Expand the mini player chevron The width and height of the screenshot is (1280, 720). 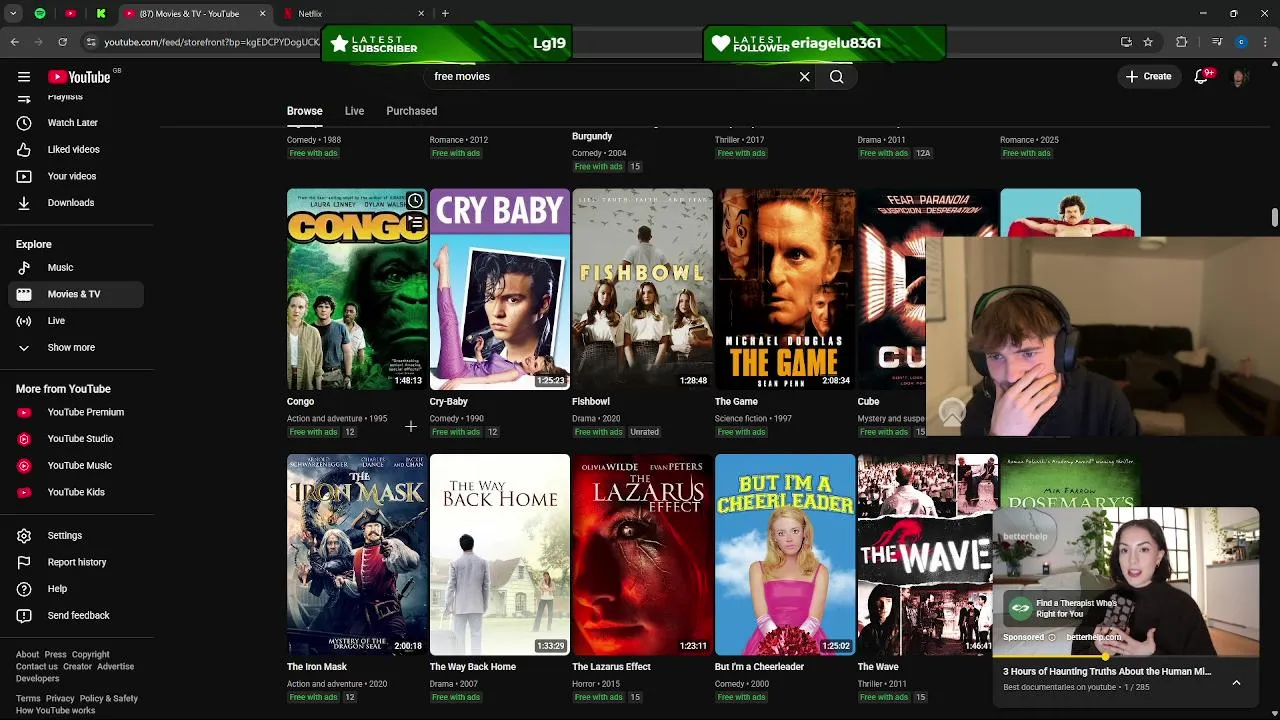1236,682
